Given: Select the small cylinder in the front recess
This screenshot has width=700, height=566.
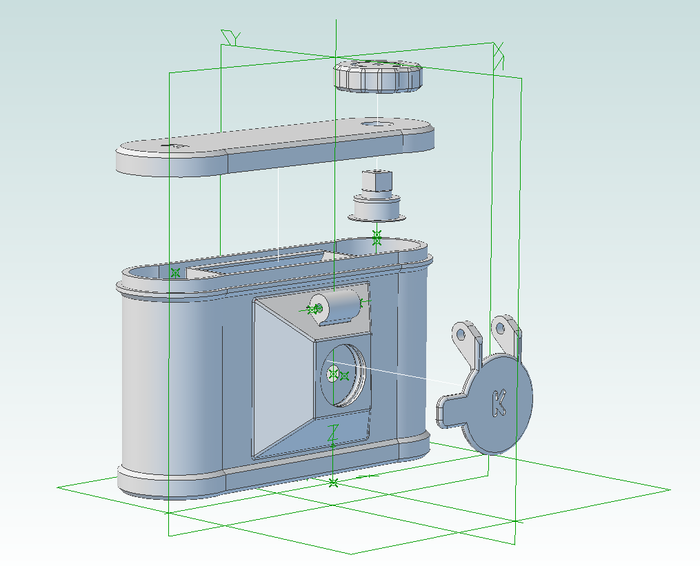Looking at the screenshot, I should click(x=336, y=308).
